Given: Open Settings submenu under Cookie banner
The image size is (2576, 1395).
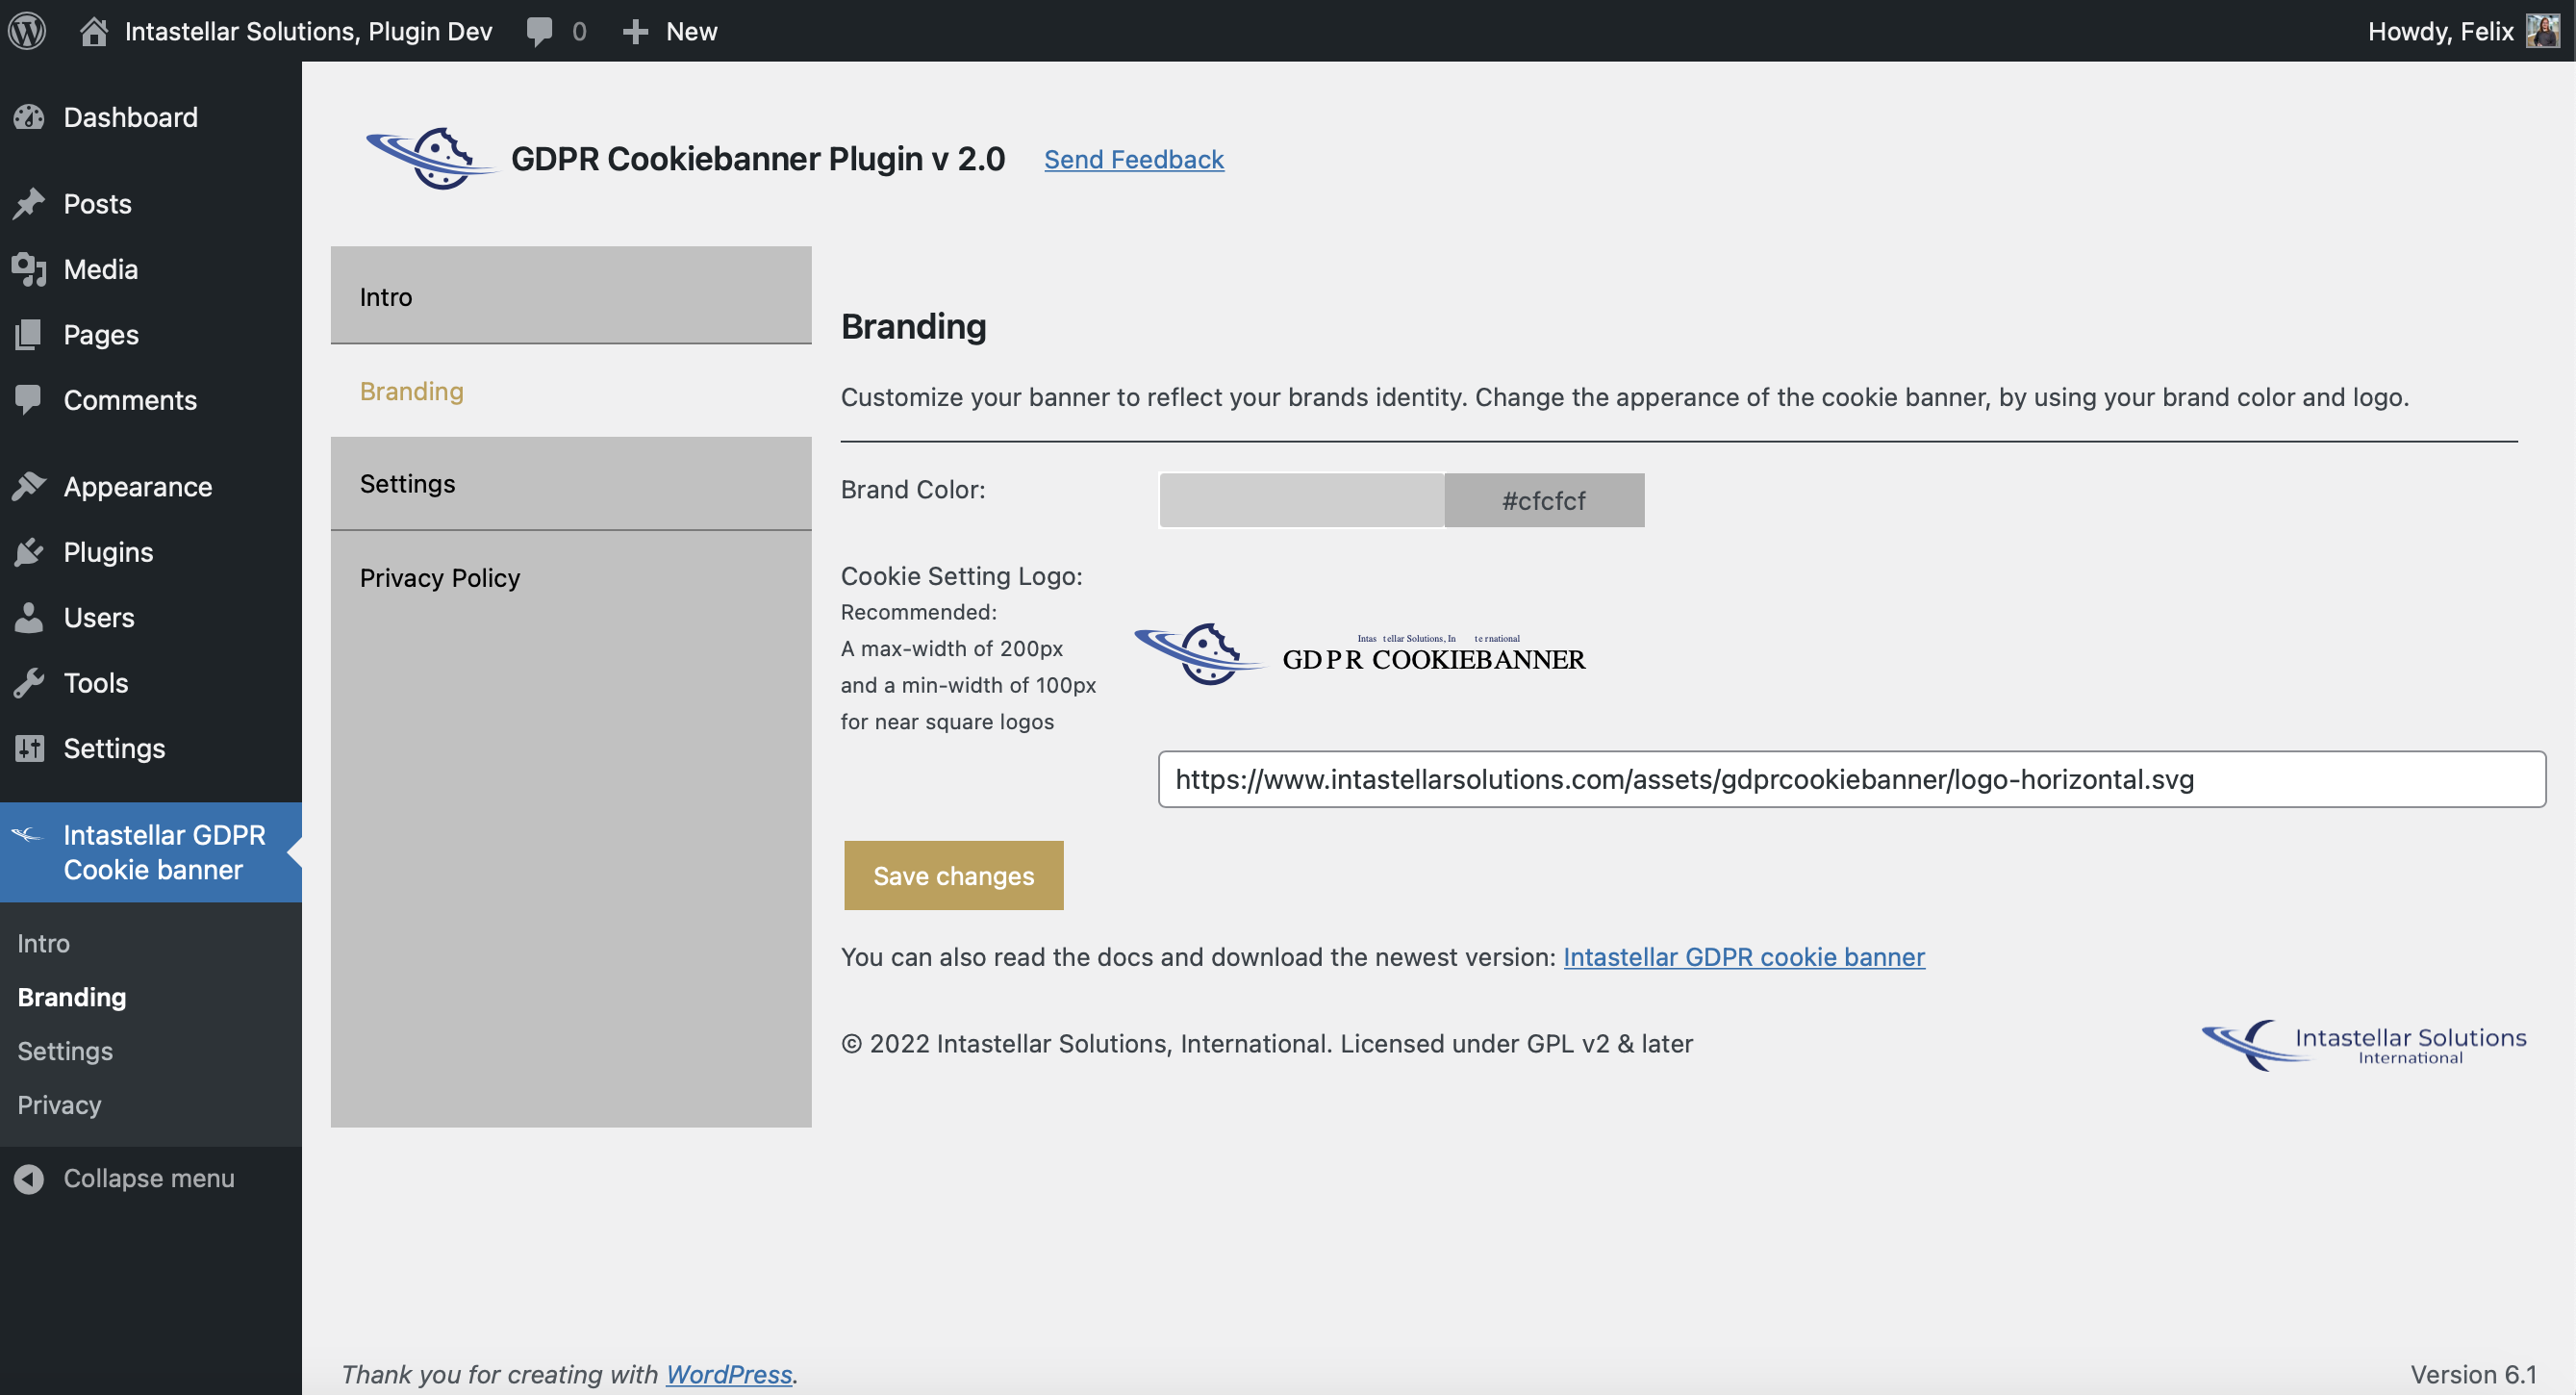Looking at the screenshot, I should 65,1051.
